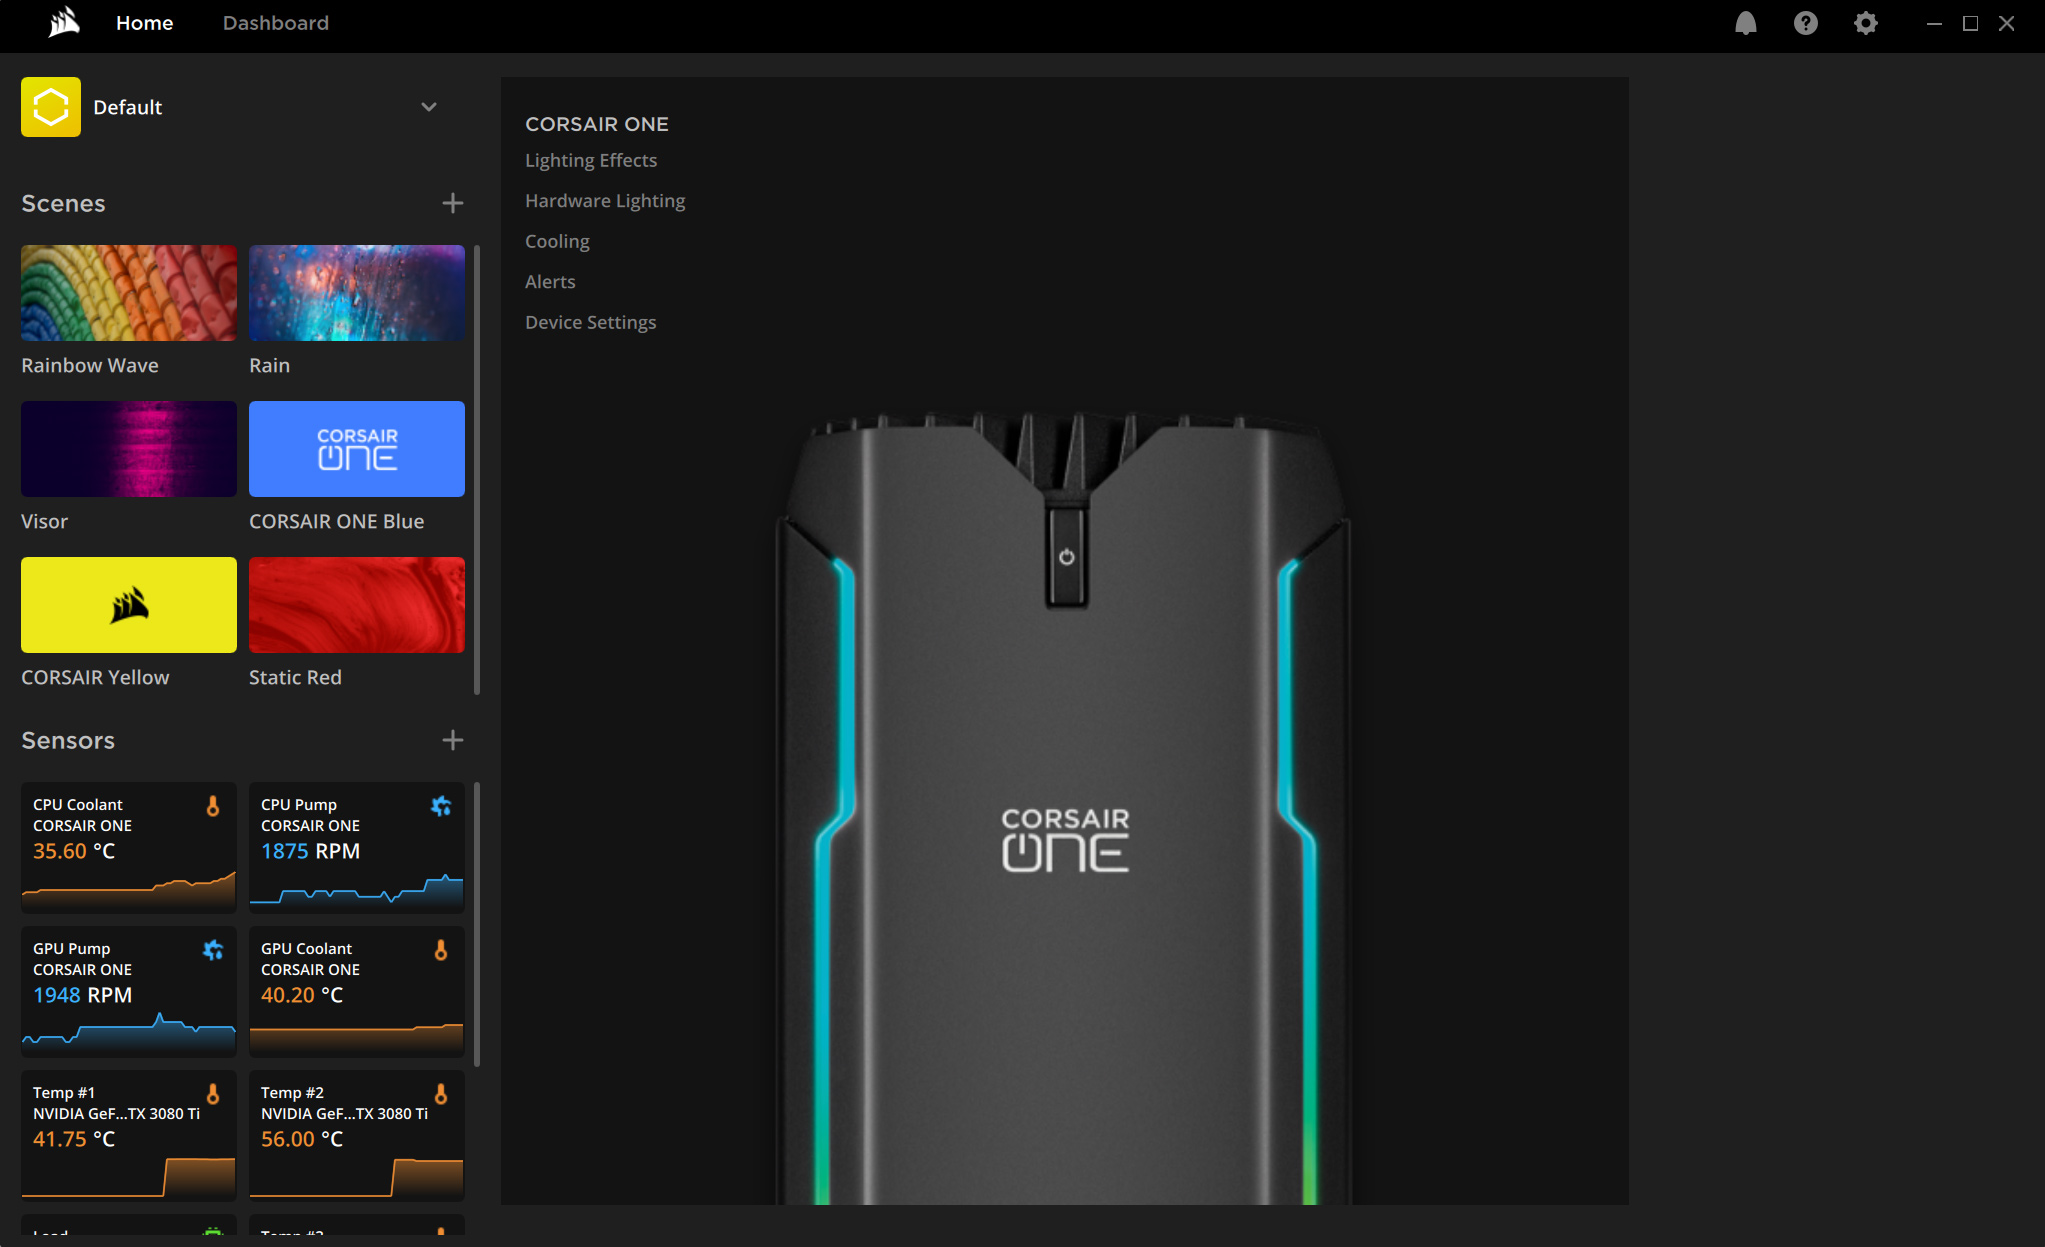Expand the Default profile dropdown chevron
This screenshot has width=2045, height=1247.
429,107
